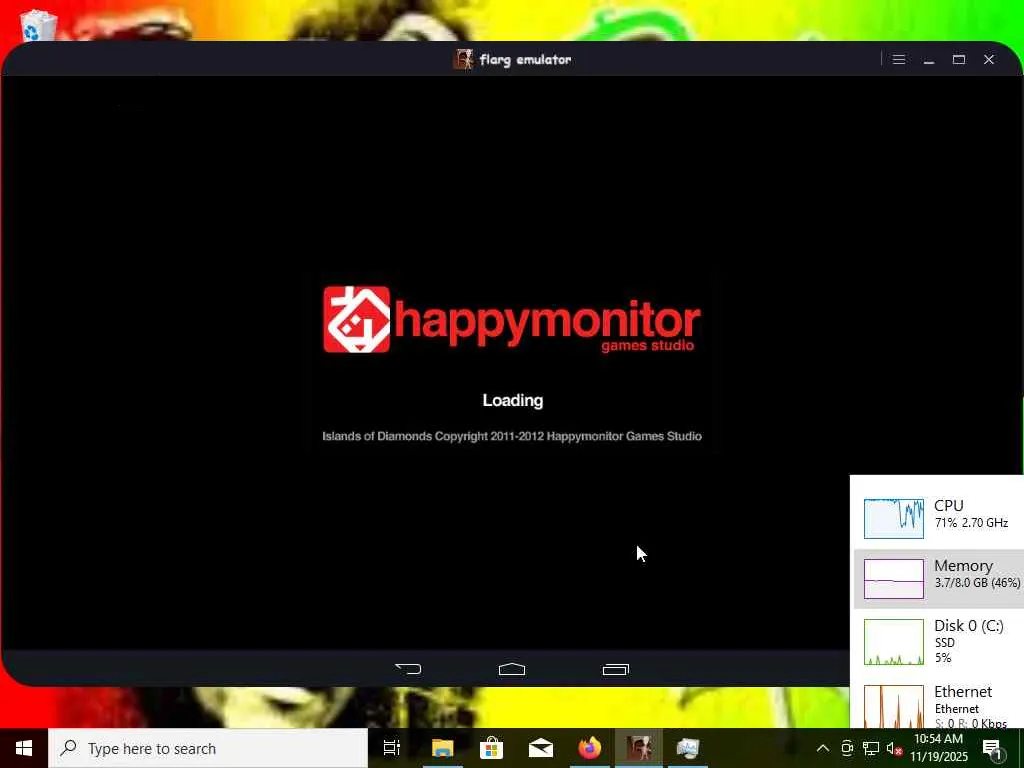Viewport: 1024px width, 768px height.
Task: Close the flarg emulator window
Action: pos(989,59)
